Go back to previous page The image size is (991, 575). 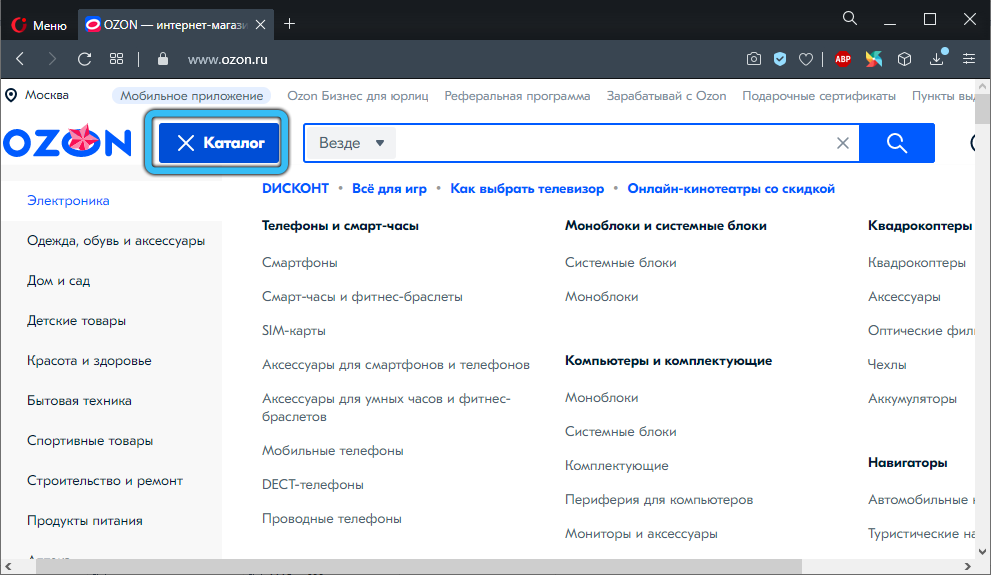point(20,59)
